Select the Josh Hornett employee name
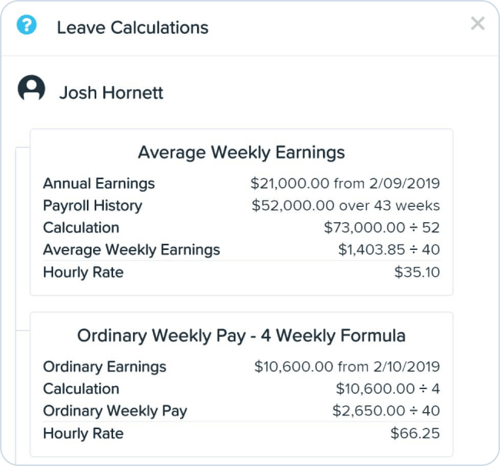Viewport: 500px width, 466px height. [111, 93]
